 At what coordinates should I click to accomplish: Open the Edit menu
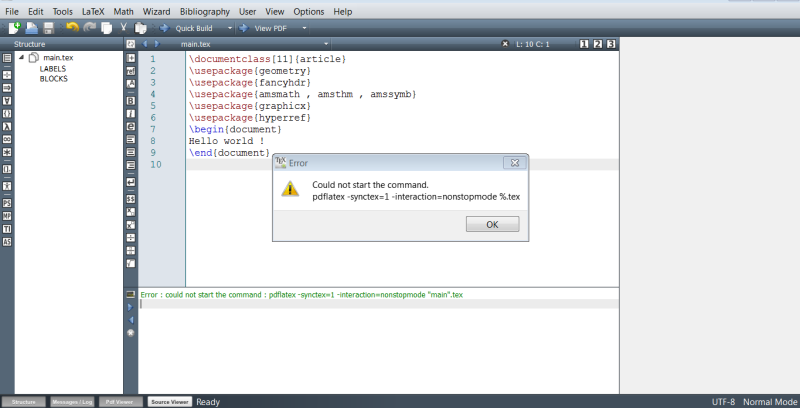(x=36, y=11)
